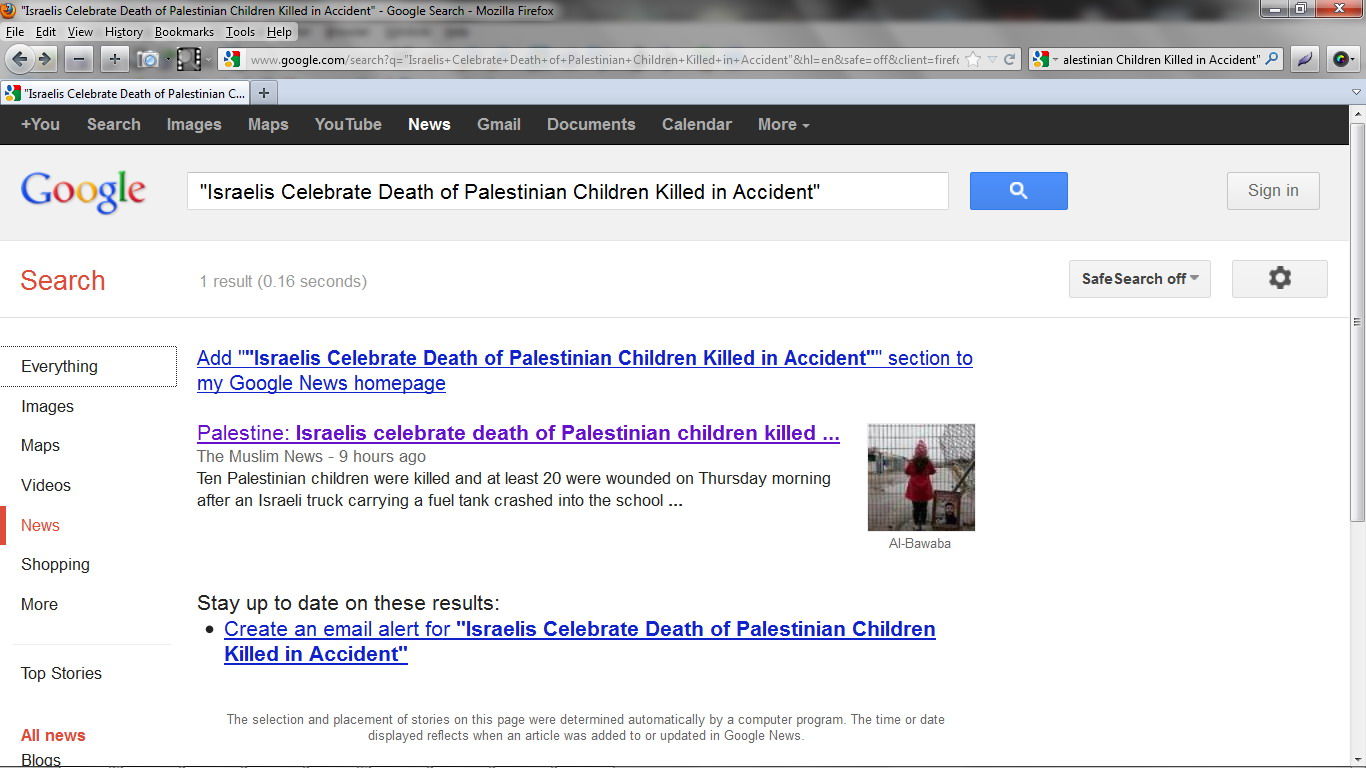Viewport: 1366px width, 768px height.
Task: Click the Al-Bawaba caption under thumbnail
Action: pos(920,543)
